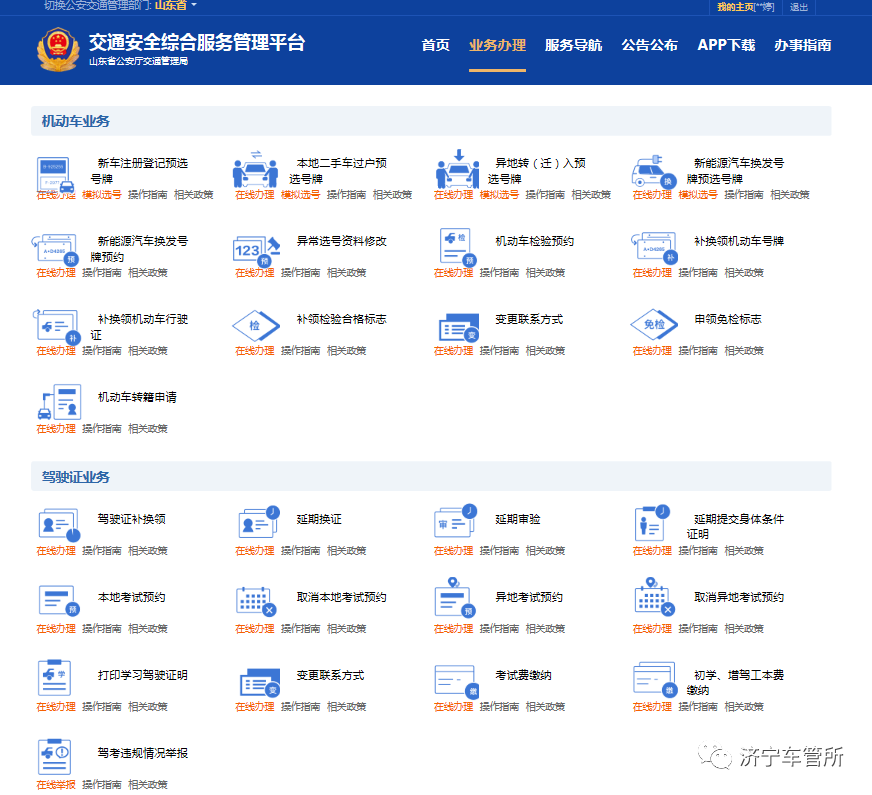This screenshot has height=795, width=872.
Task: Click the 新能源汽车换发号牌预选号牌 icon
Action: (653, 172)
